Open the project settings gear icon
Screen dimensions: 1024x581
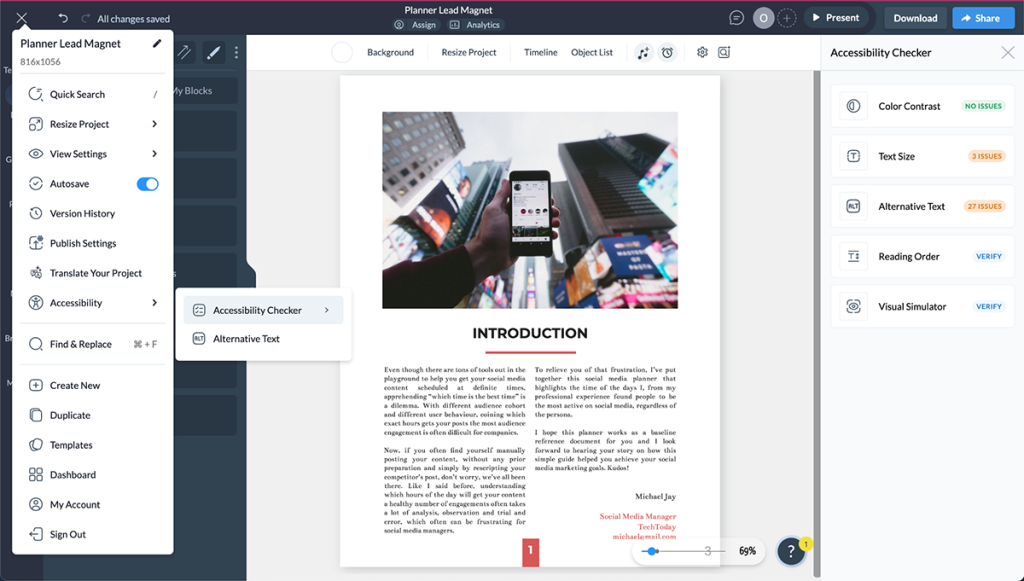tap(703, 52)
